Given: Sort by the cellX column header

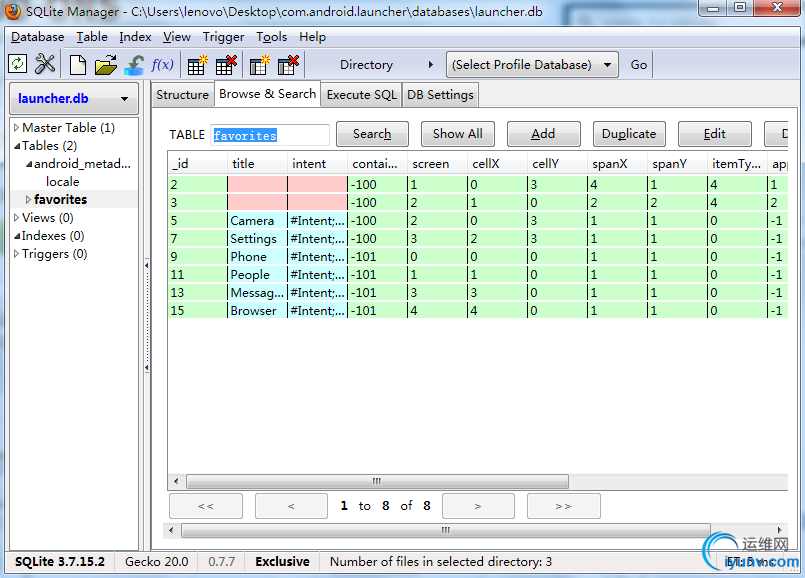Looking at the screenshot, I should click(x=497, y=164).
